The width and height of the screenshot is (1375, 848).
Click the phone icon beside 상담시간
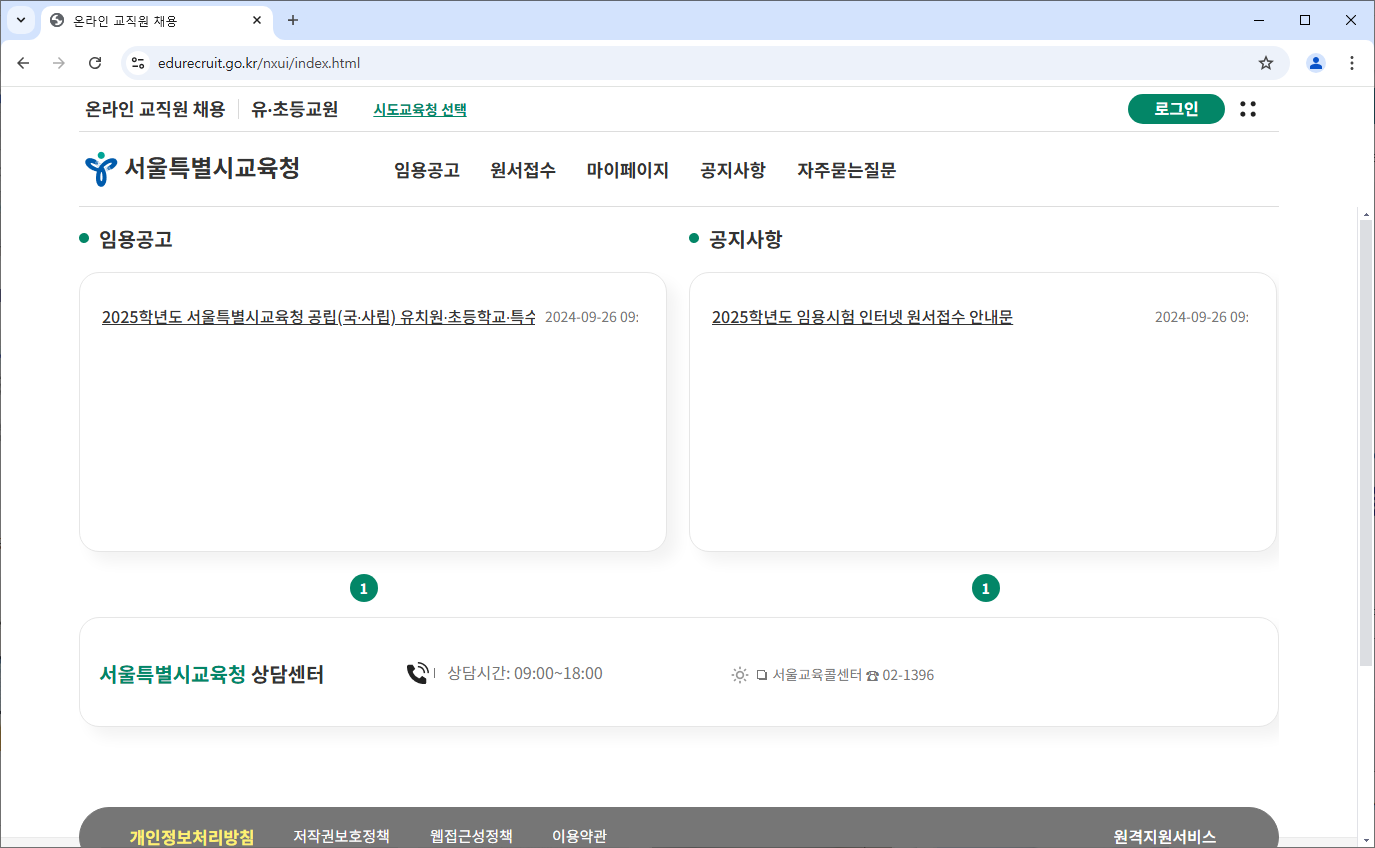(x=417, y=673)
